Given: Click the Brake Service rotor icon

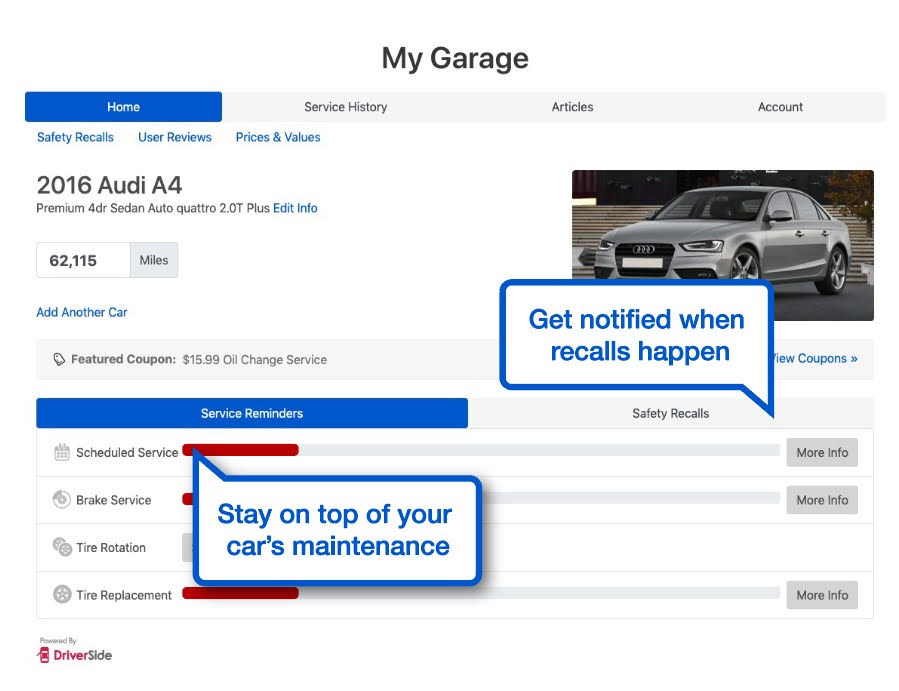Looking at the screenshot, I should tap(62, 499).
